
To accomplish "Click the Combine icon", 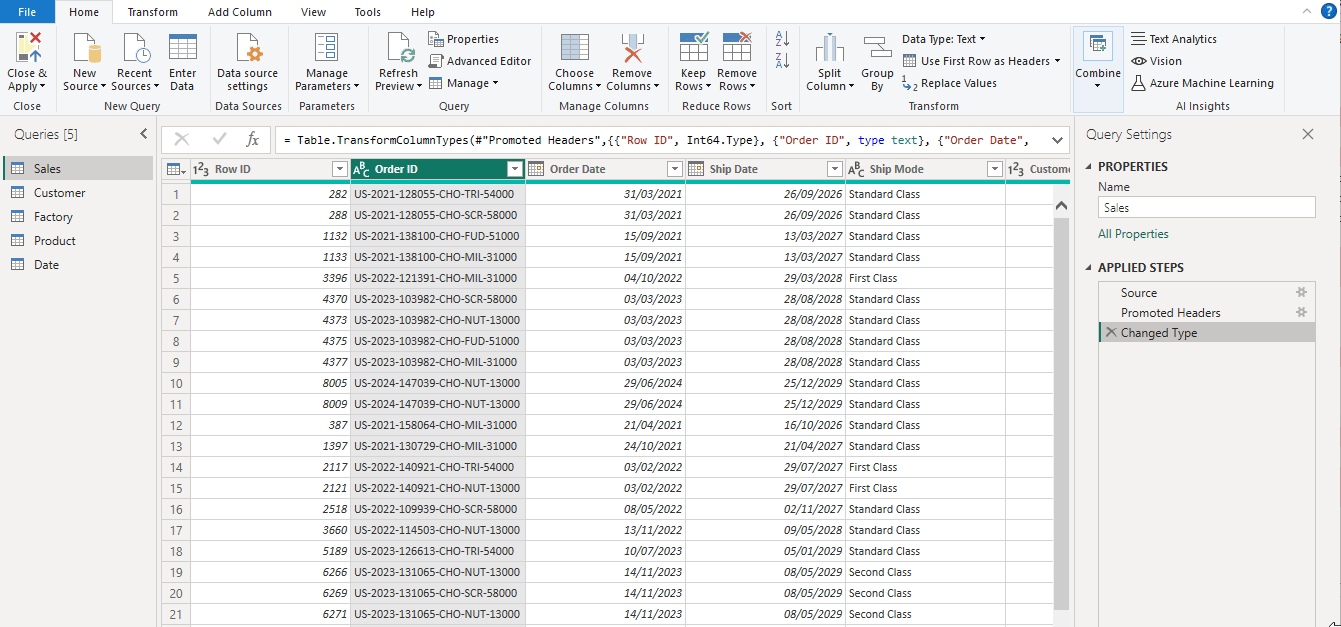I will [1098, 44].
